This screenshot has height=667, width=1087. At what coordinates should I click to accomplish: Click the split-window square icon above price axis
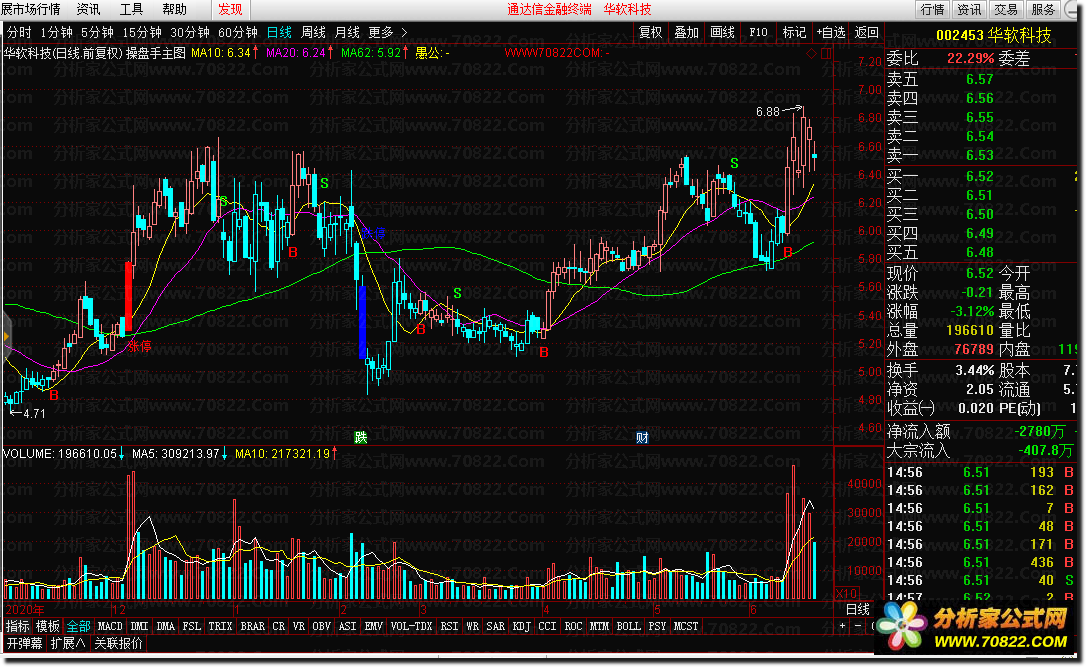(x=826, y=53)
